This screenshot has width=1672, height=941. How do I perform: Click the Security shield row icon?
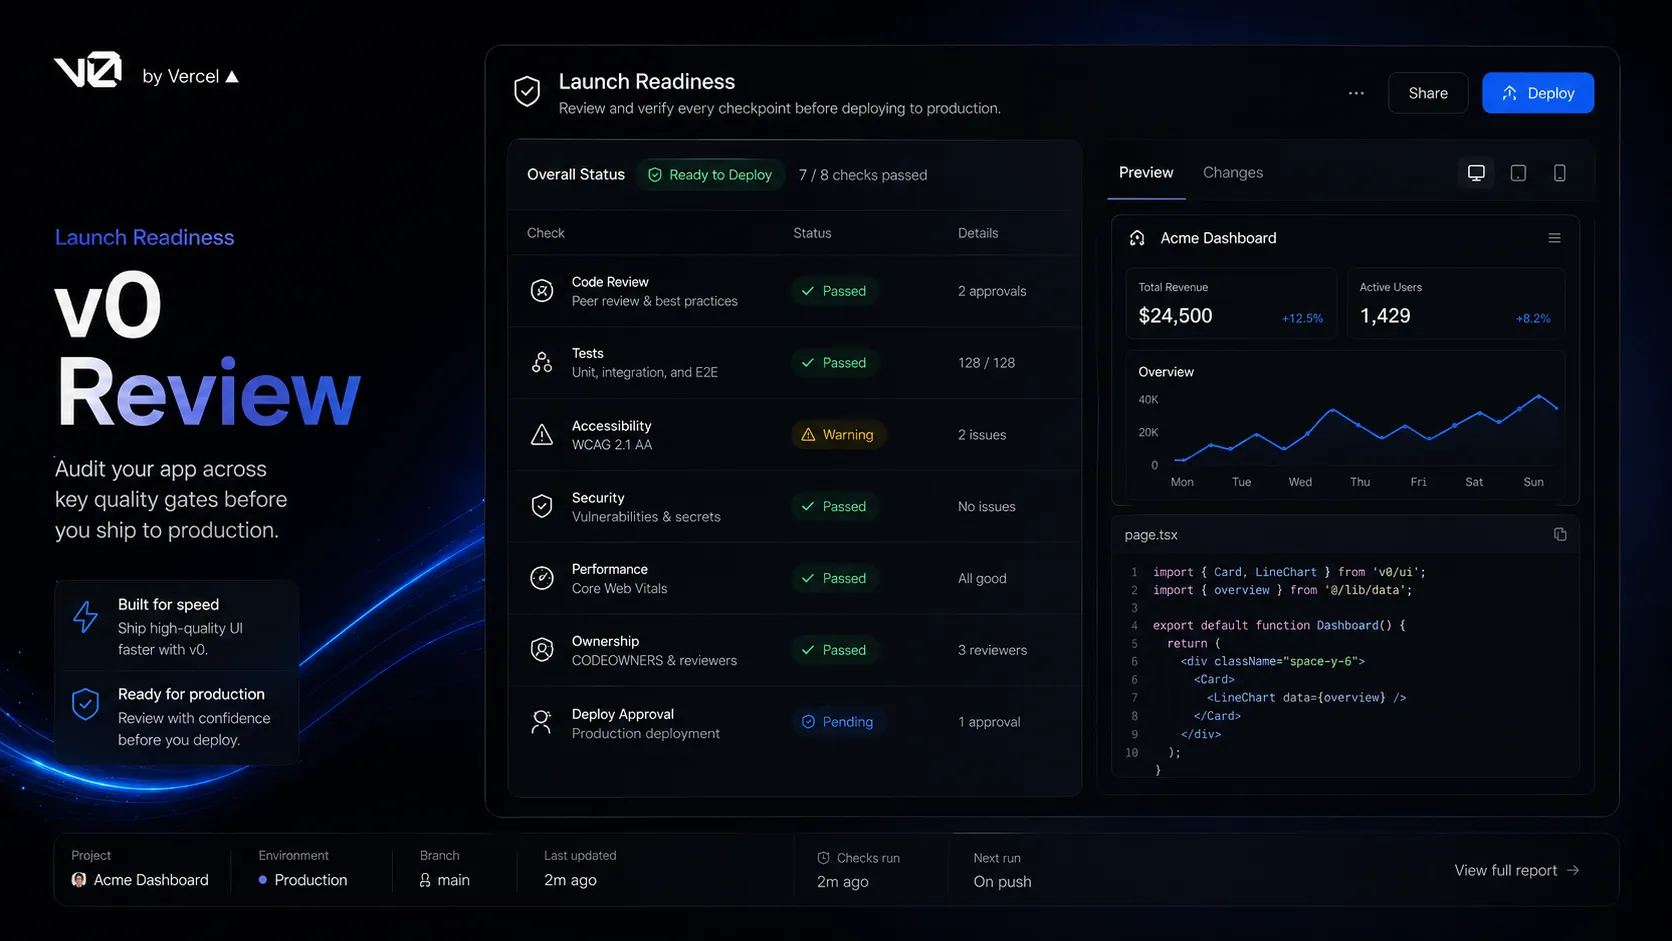coord(542,506)
